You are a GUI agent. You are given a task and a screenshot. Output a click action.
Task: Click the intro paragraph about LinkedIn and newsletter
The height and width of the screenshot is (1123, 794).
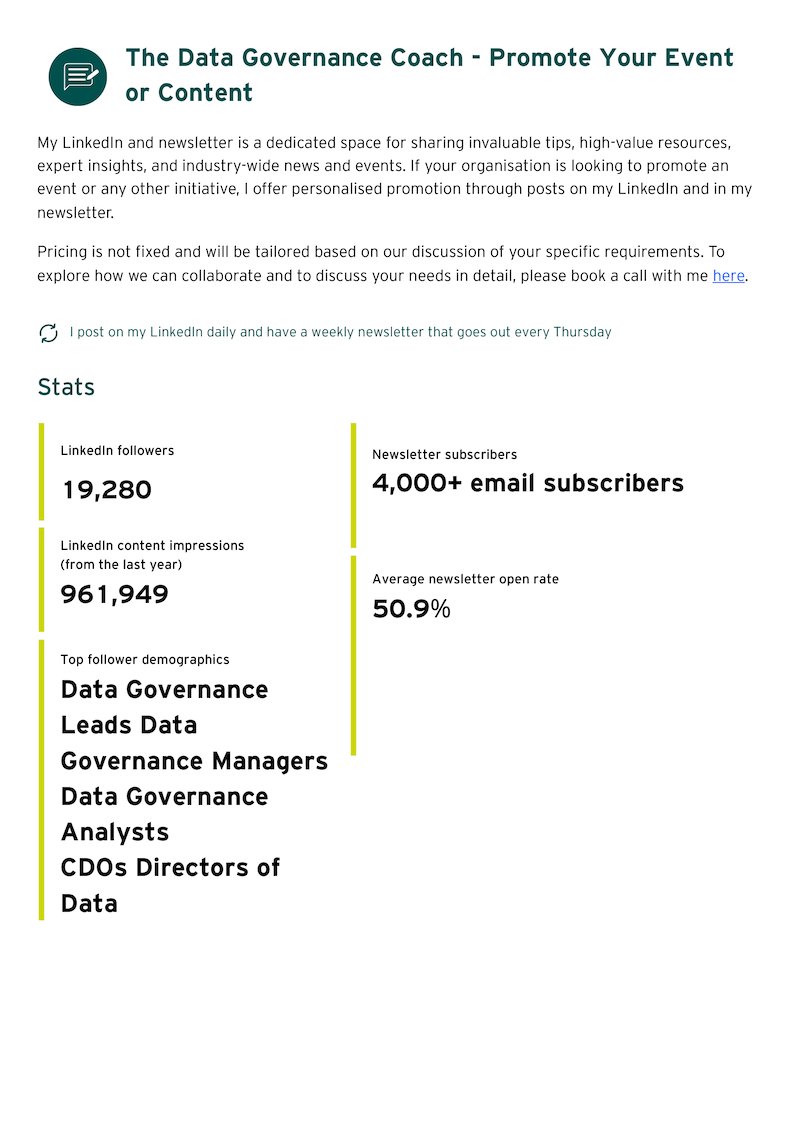394,178
